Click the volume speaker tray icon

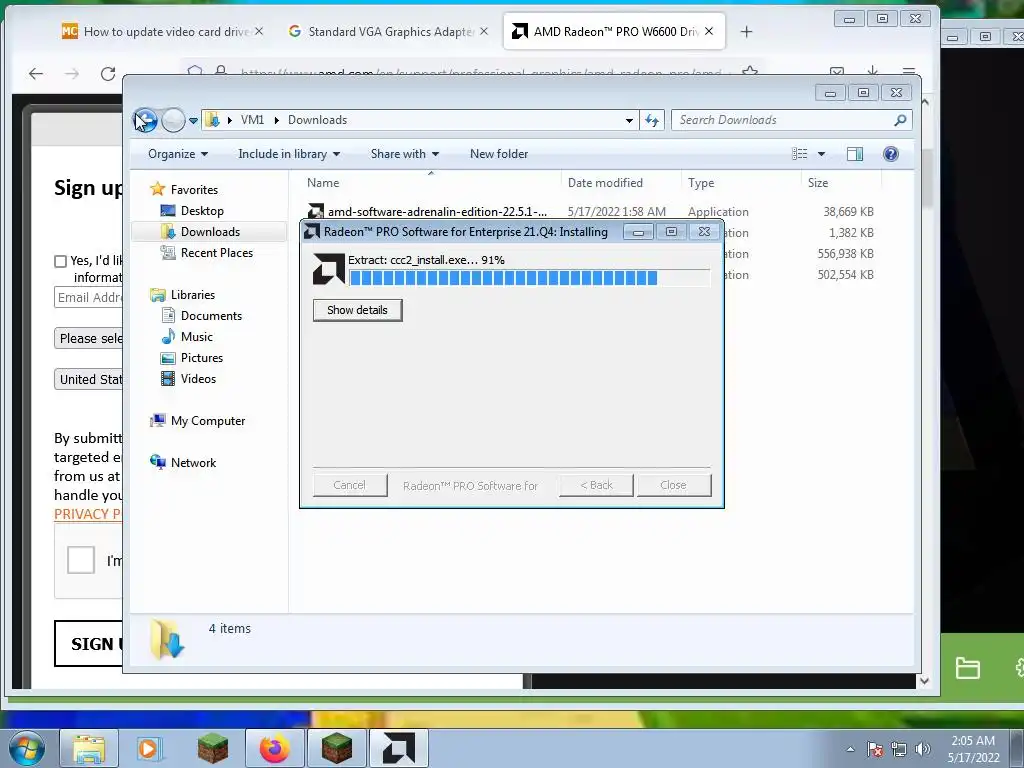pyautogui.click(x=923, y=749)
